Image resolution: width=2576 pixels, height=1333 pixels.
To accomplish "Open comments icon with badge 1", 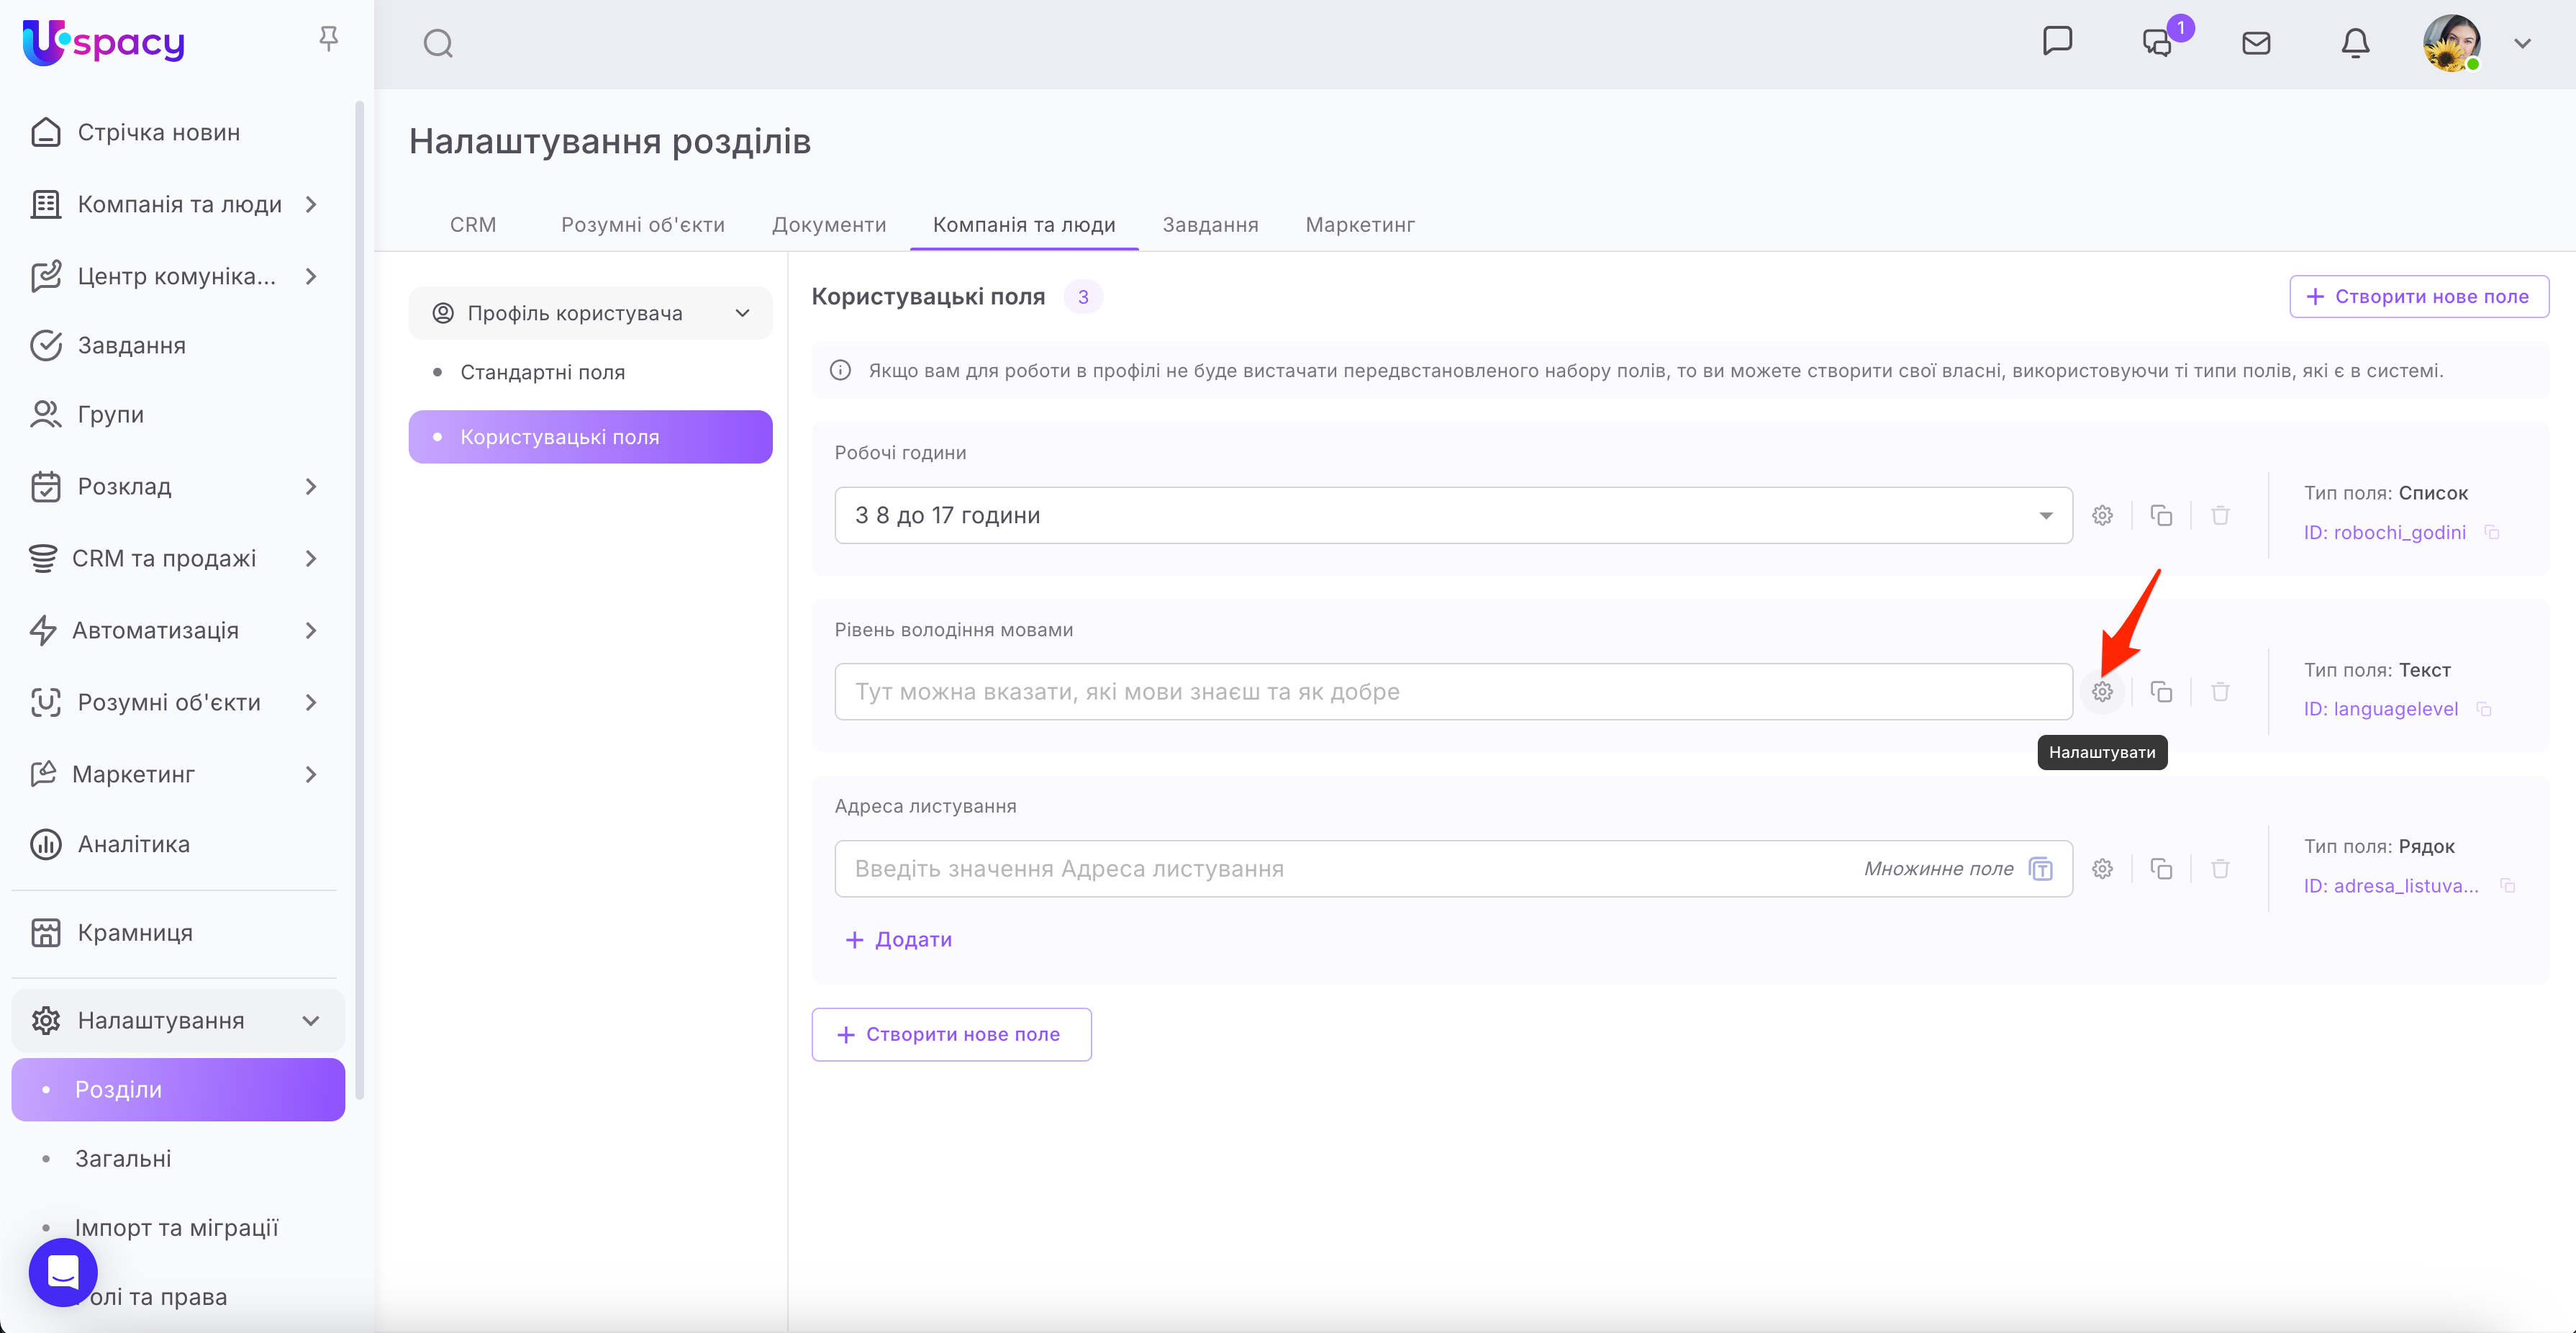I will tap(2157, 43).
